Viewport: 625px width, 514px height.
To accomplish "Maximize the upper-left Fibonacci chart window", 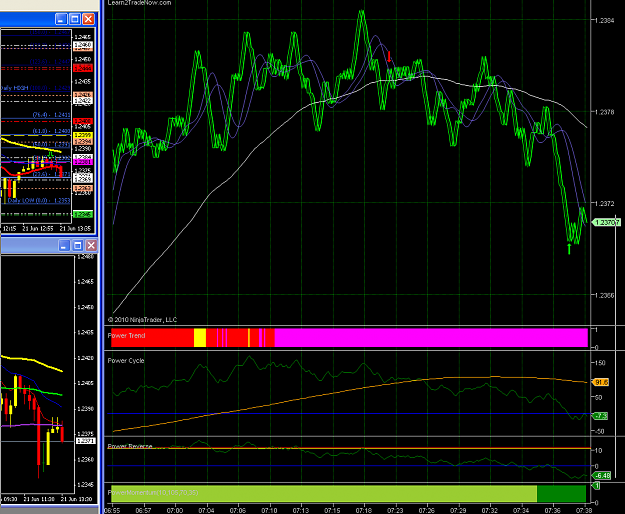I will (x=75, y=19).
